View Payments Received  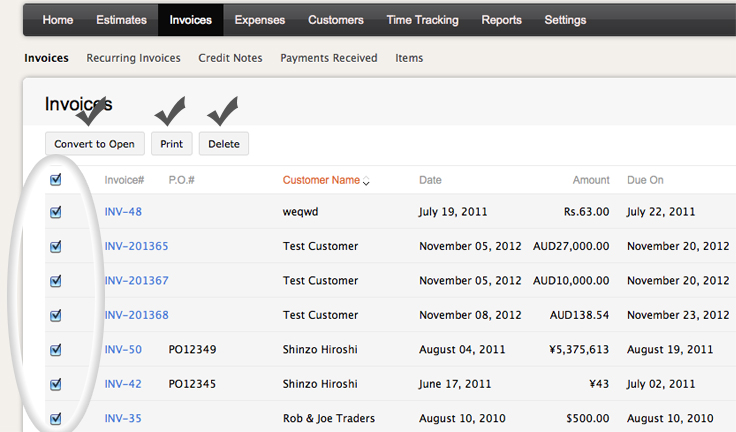329,58
